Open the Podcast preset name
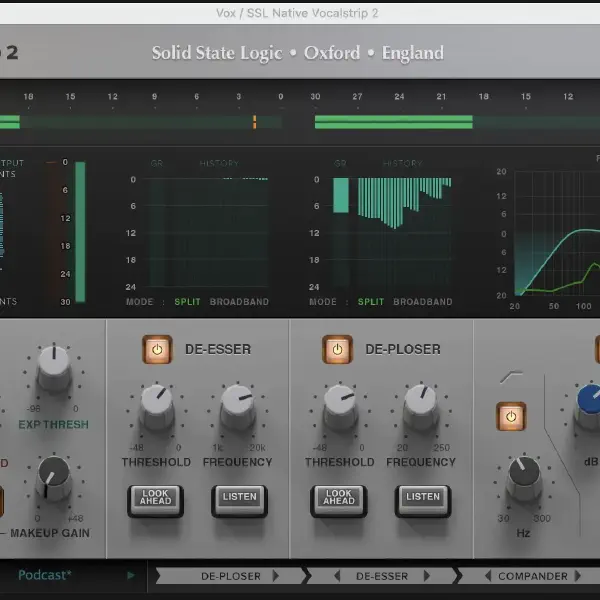This screenshot has width=600, height=600. coord(45,575)
